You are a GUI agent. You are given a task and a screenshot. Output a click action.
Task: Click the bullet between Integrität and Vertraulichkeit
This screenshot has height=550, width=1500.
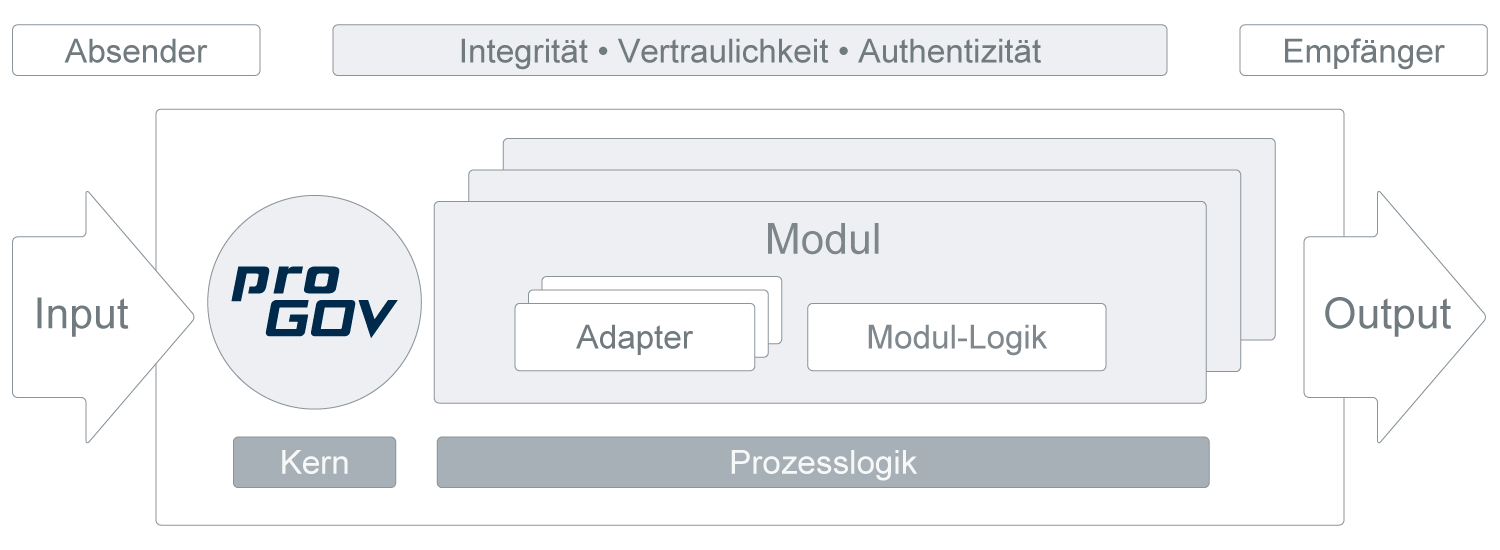(x=602, y=51)
